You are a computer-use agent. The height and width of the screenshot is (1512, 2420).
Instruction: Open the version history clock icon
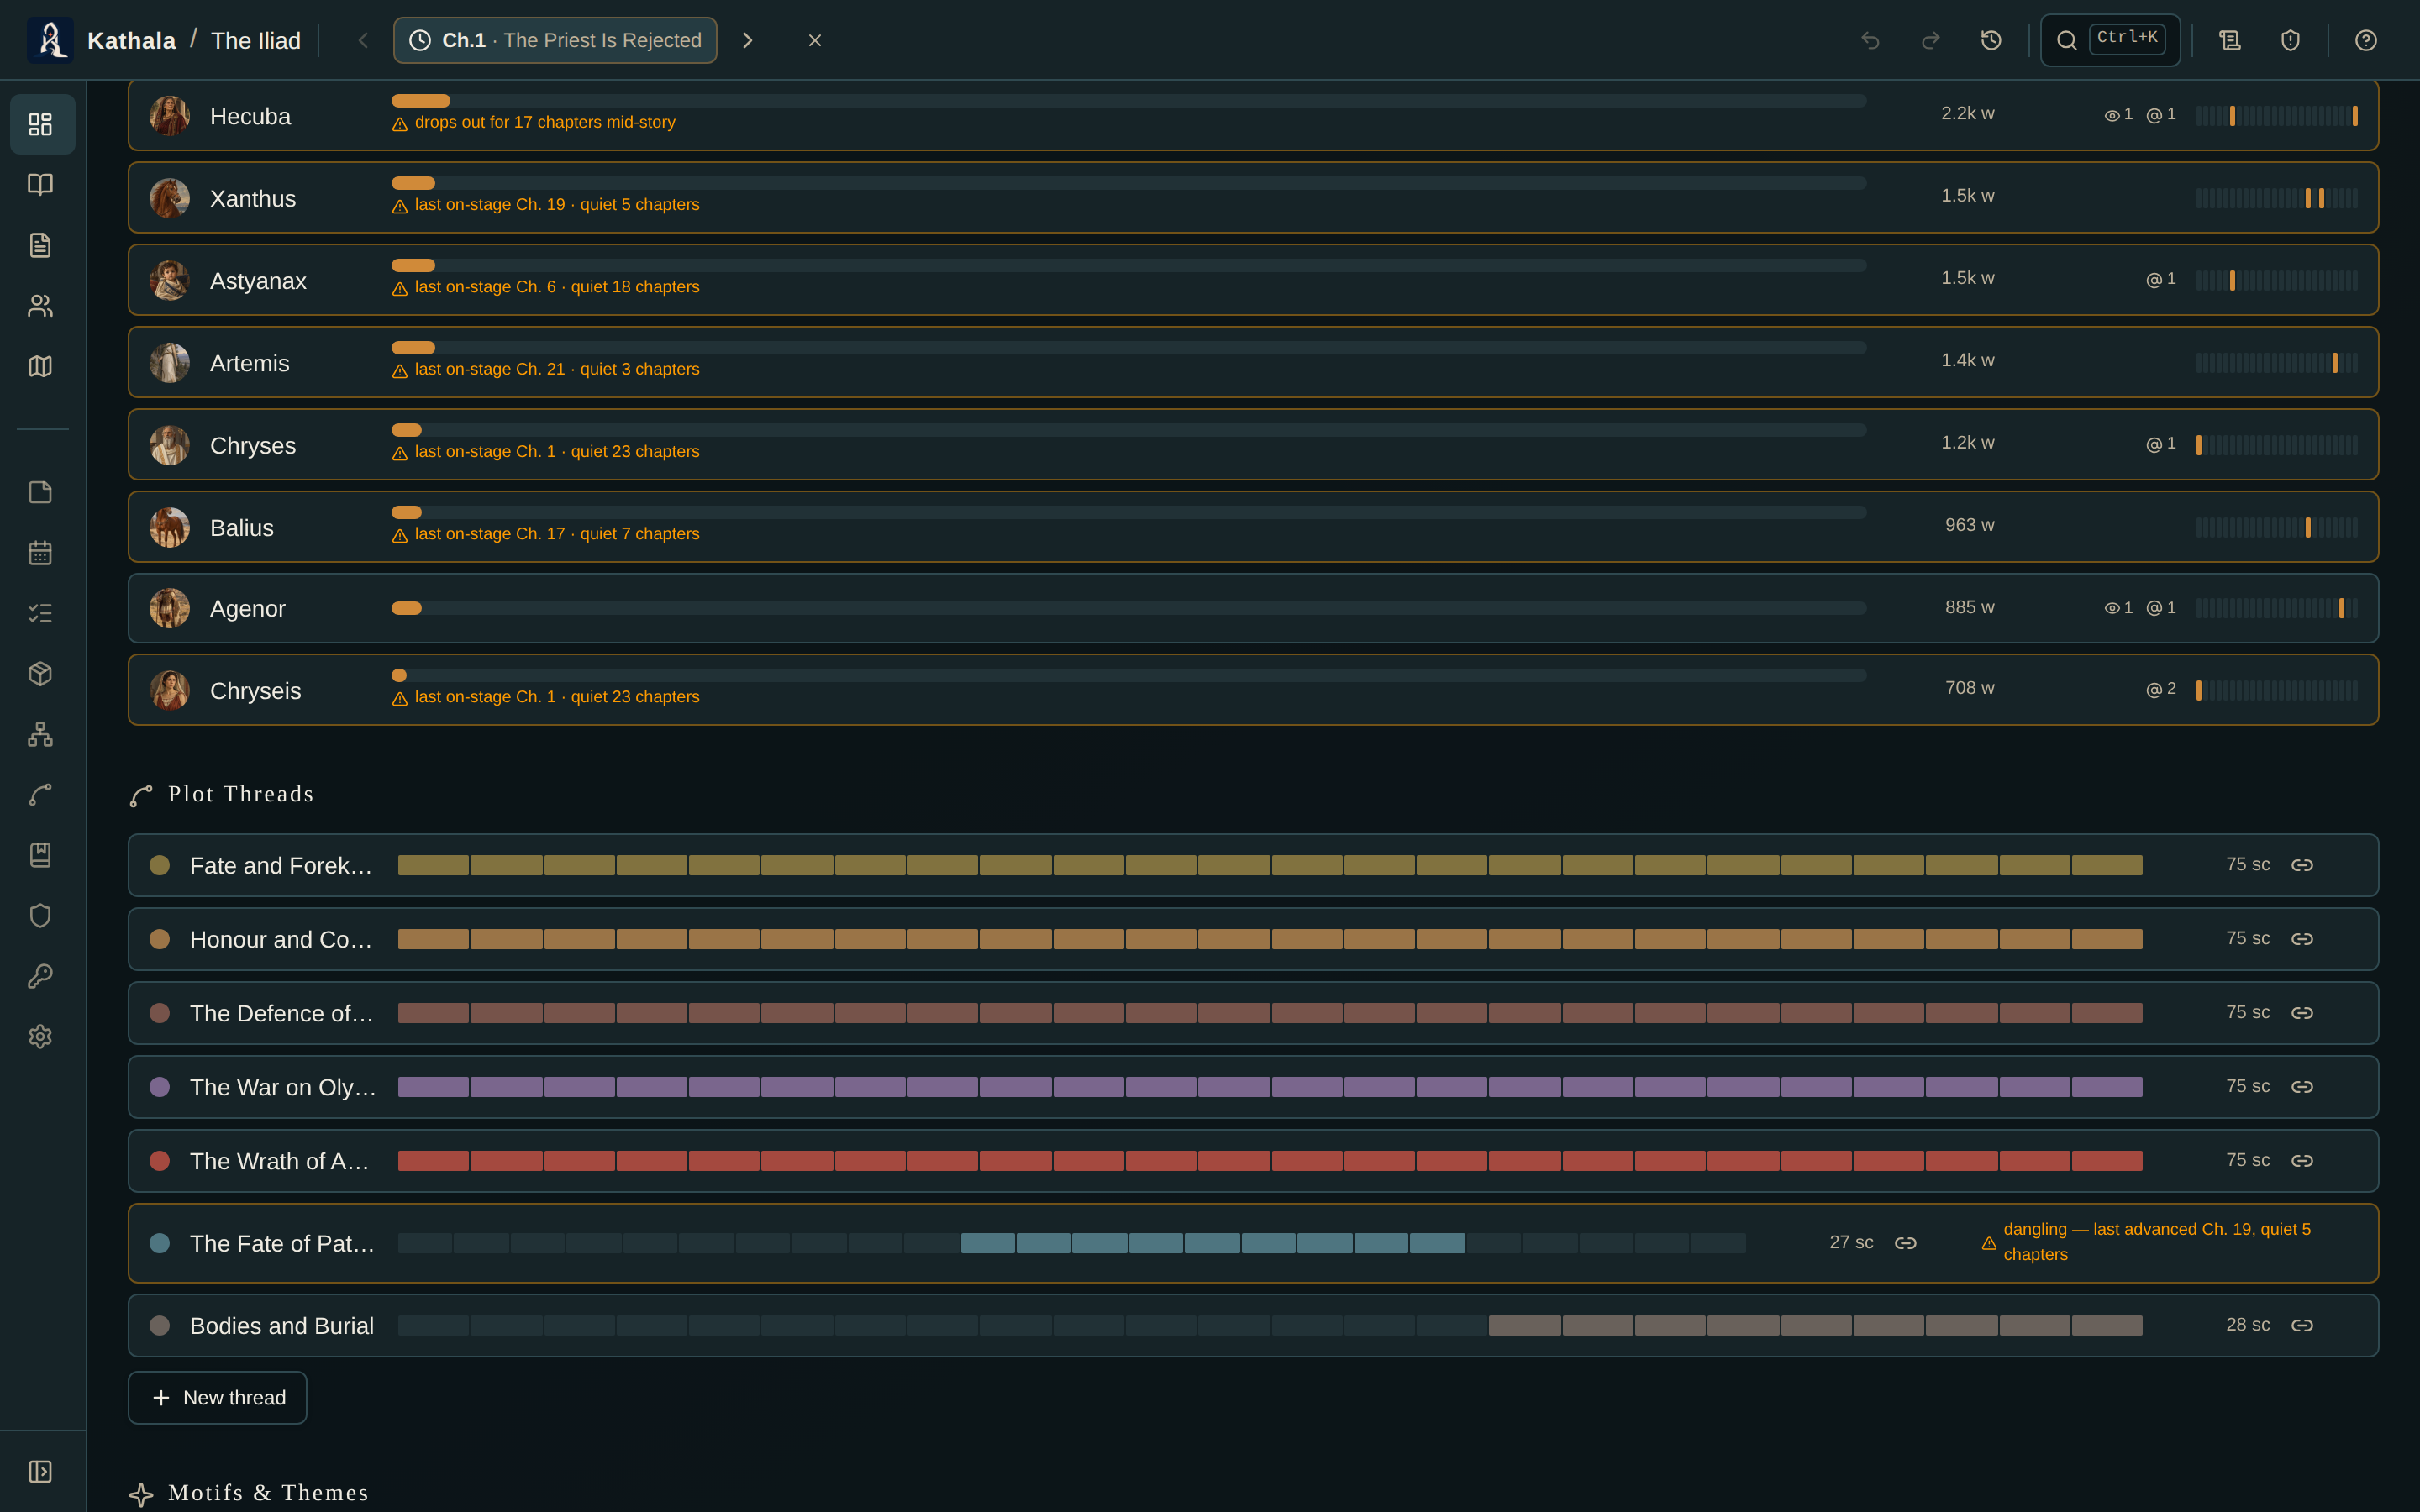pos(1991,40)
